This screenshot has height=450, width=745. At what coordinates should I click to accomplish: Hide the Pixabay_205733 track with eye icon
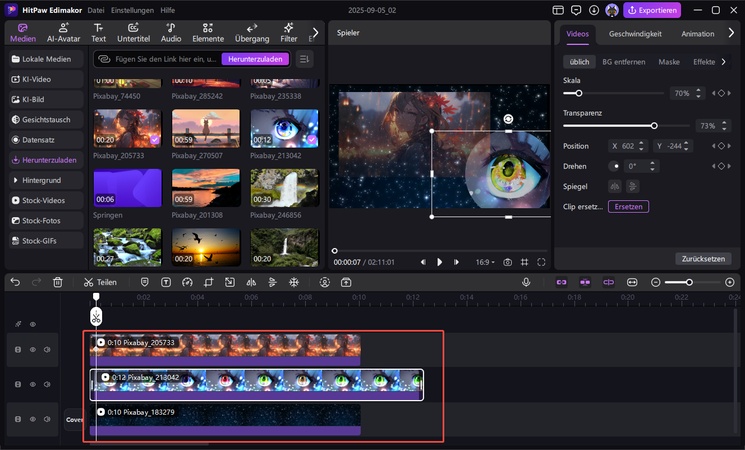pyautogui.click(x=33, y=350)
